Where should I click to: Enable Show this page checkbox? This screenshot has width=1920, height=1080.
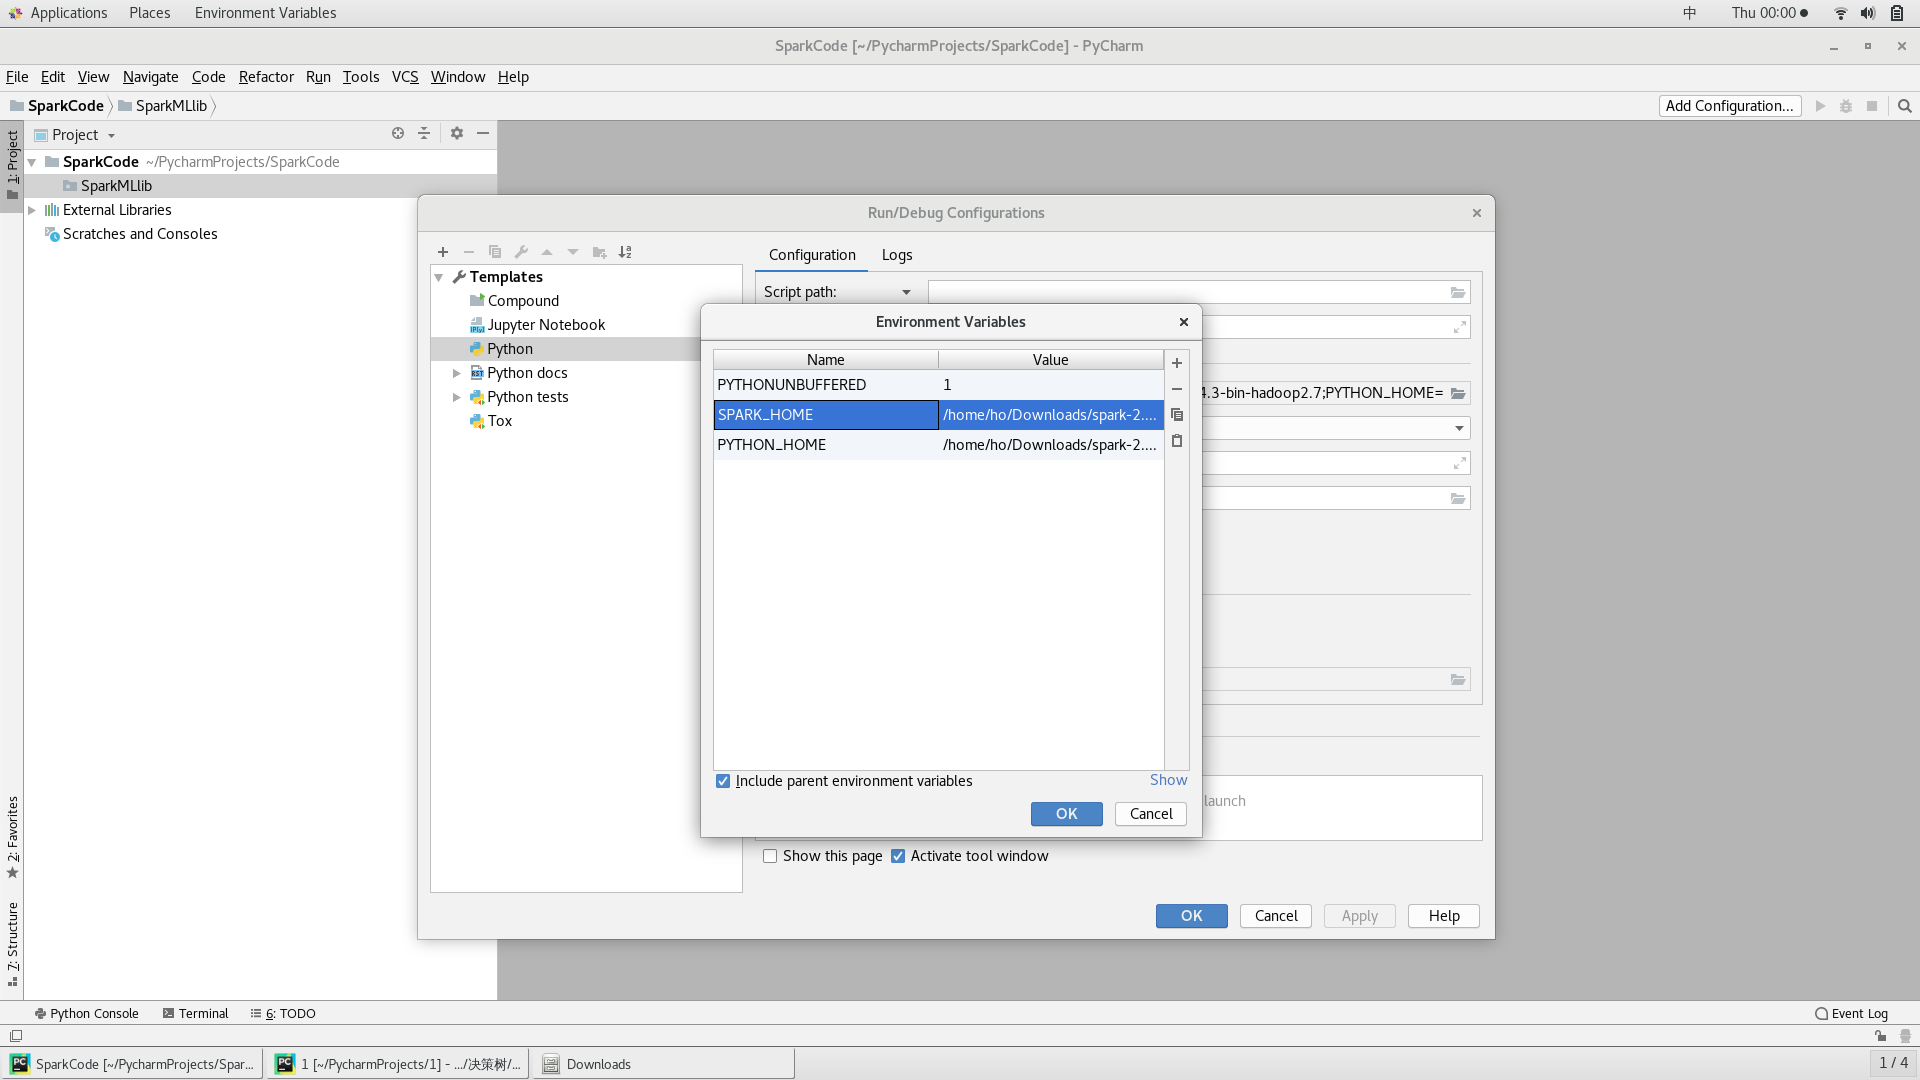tap(770, 856)
